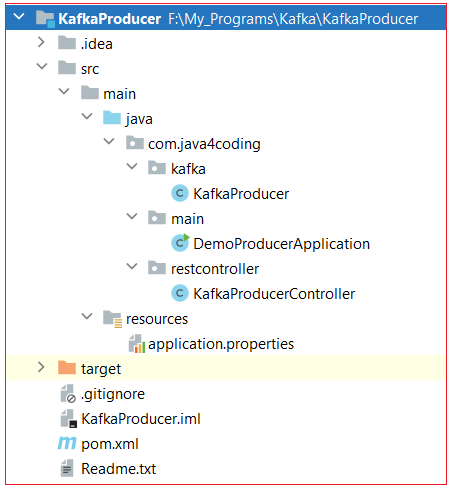The image size is (452, 489).
Task: Click the KafkaProducerController class icon
Action: (x=180, y=293)
